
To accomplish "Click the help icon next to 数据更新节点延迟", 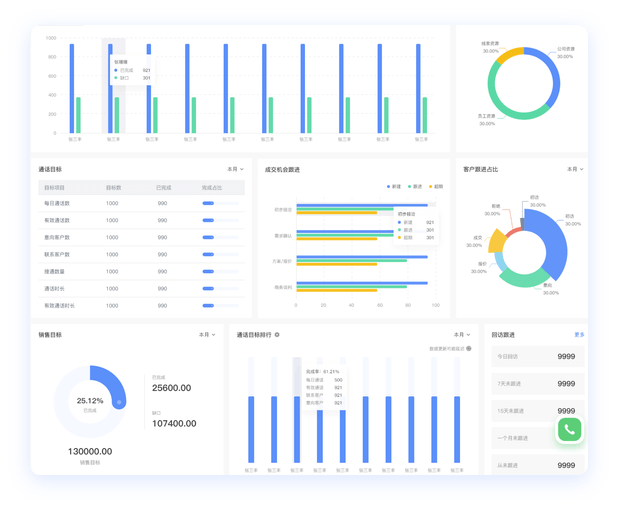I will point(467,349).
